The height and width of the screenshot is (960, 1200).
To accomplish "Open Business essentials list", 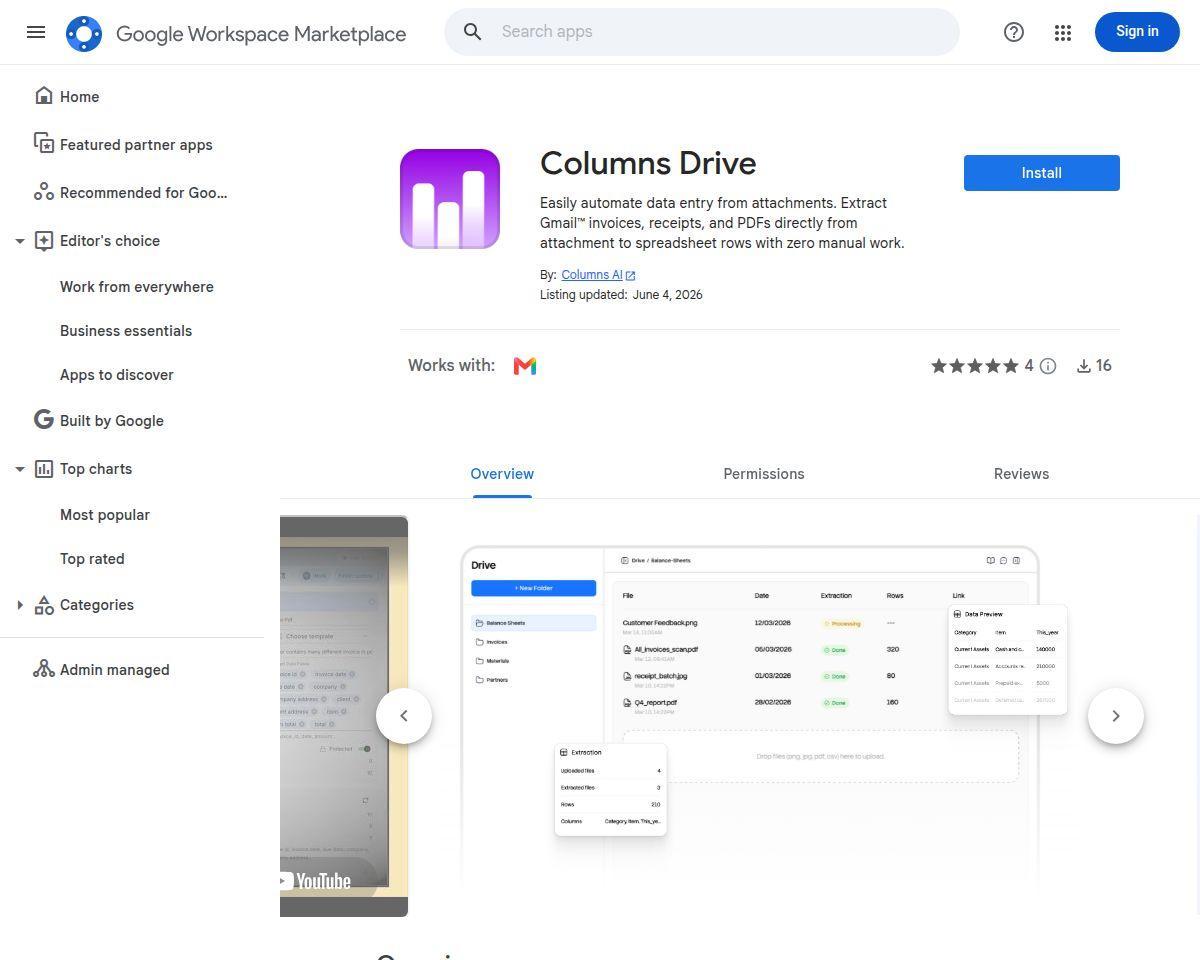I will pyautogui.click(x=126, y=331).
